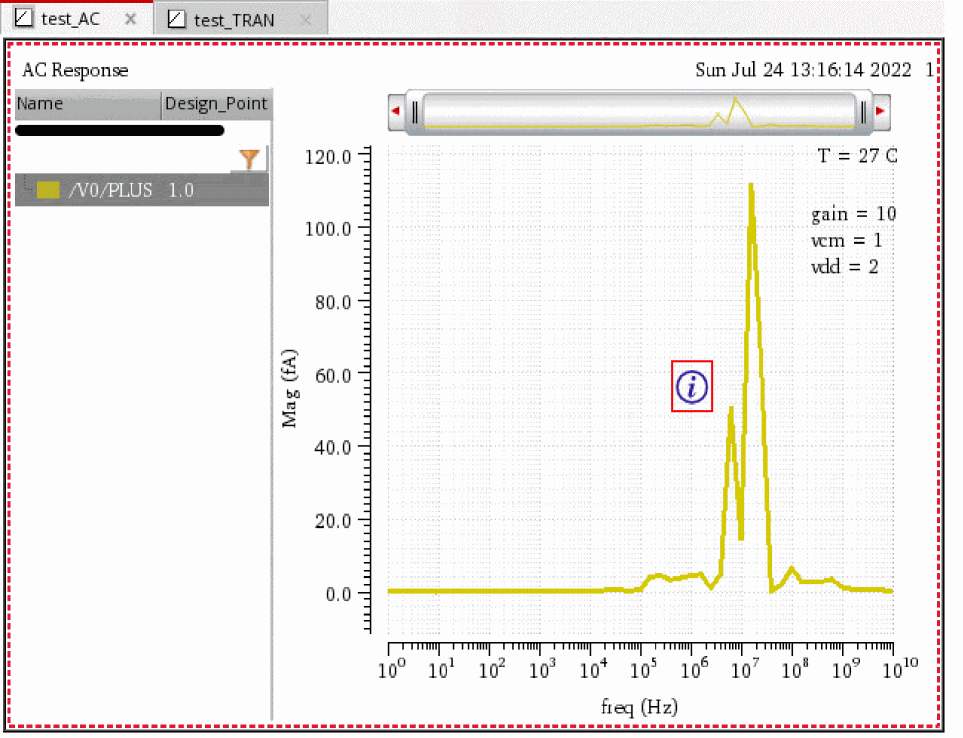
Task: Click the test_AC tab waveform icon
Action: click(x=24, y=18)
